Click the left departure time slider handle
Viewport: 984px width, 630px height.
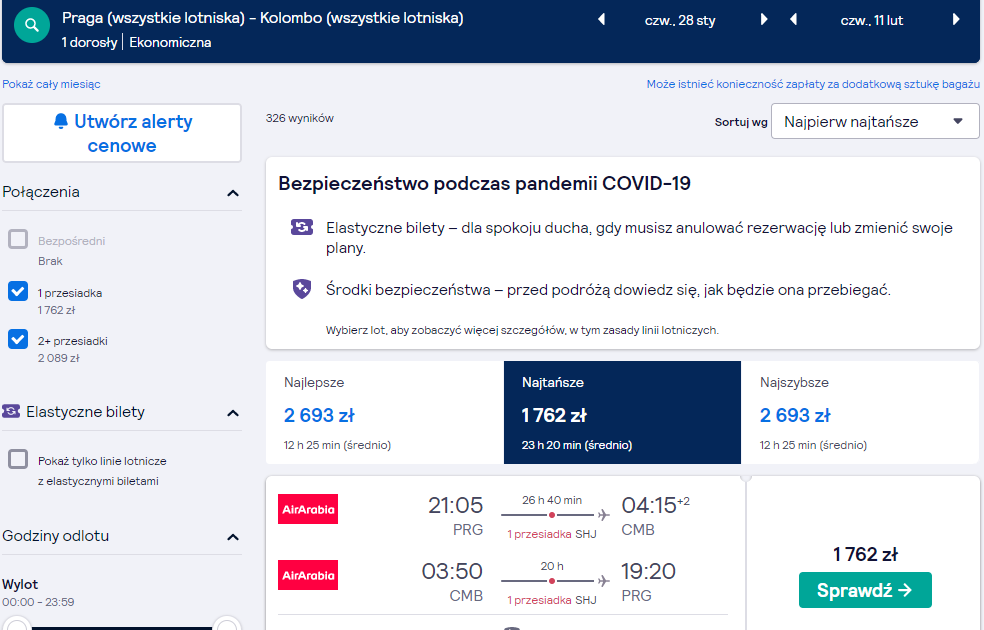[15, 626]
